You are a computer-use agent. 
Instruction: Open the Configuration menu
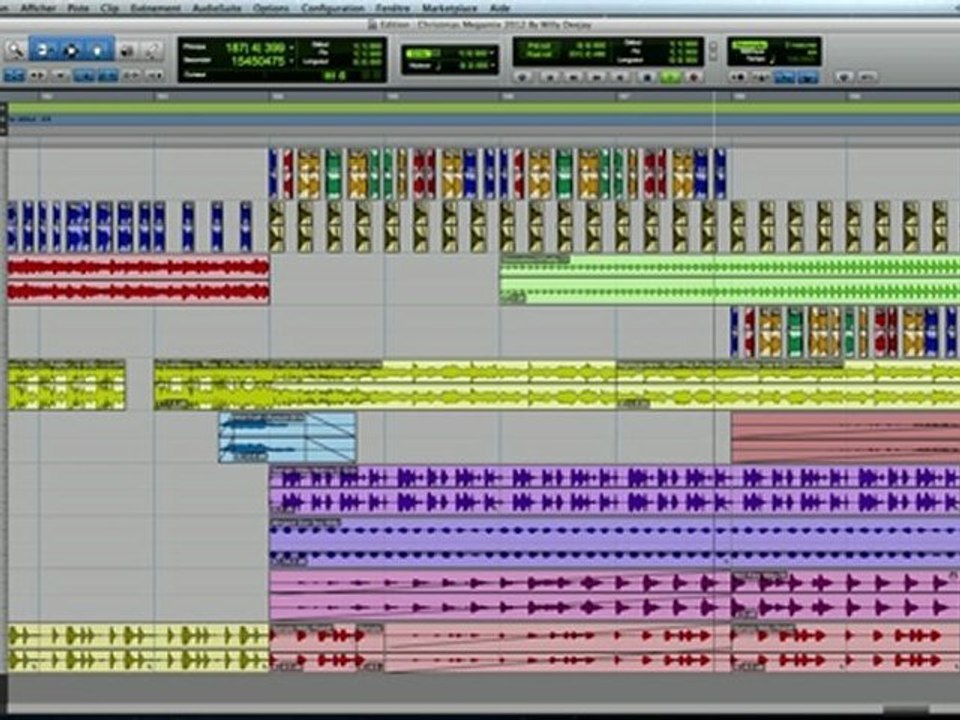coord(333,8)
